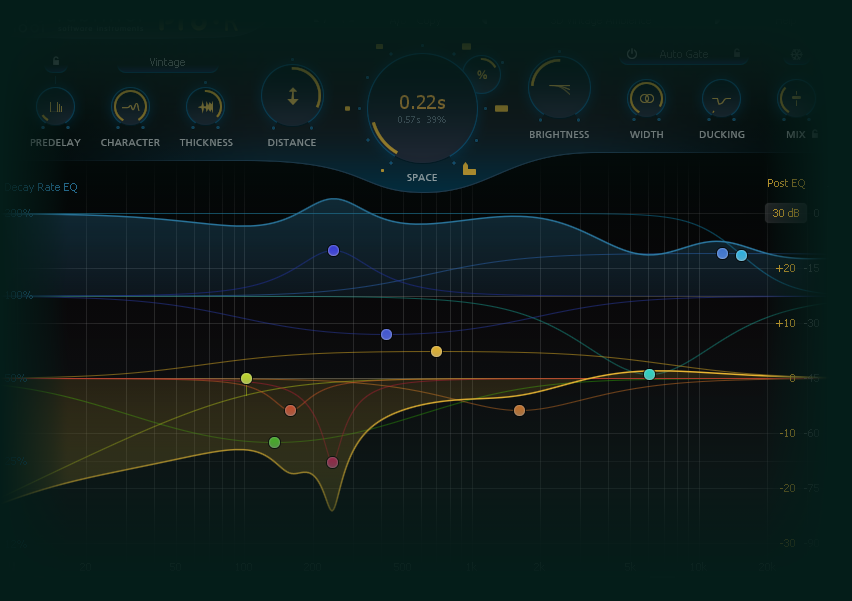Click the Ducking knob
The height and width of the screenshot is (601, 852).
click(x=721, y=100)
